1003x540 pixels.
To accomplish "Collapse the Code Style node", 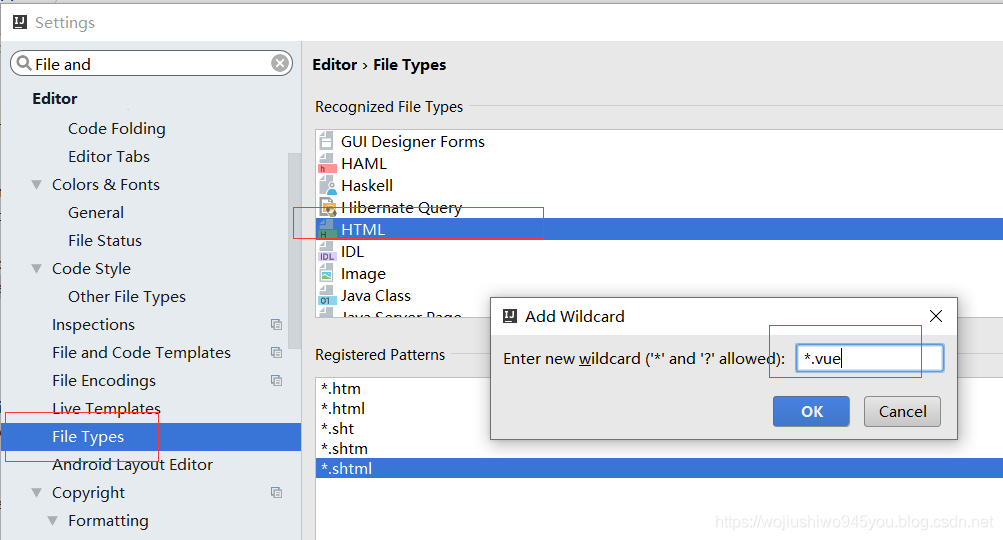I will [36, 269].
